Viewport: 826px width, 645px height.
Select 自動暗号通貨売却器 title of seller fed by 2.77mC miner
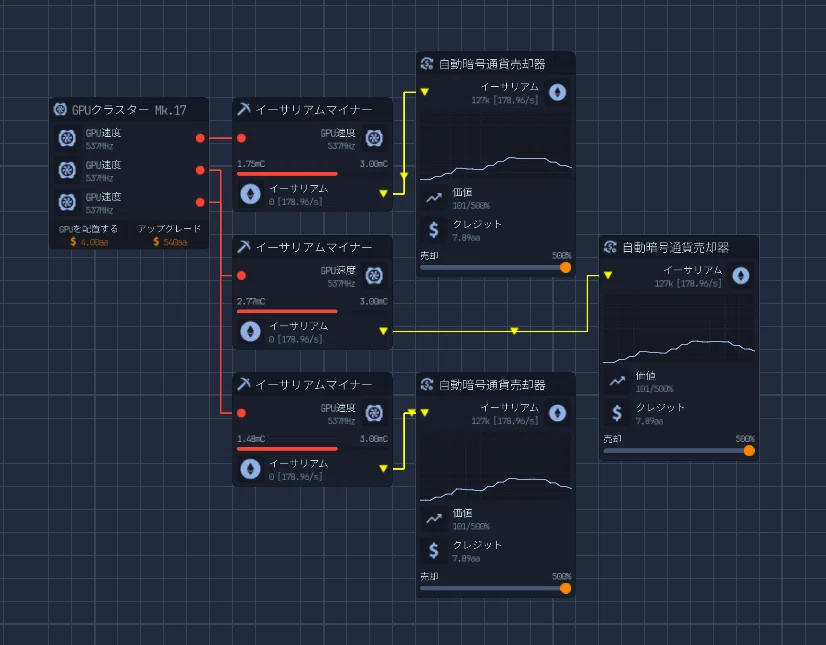[675, 247]
